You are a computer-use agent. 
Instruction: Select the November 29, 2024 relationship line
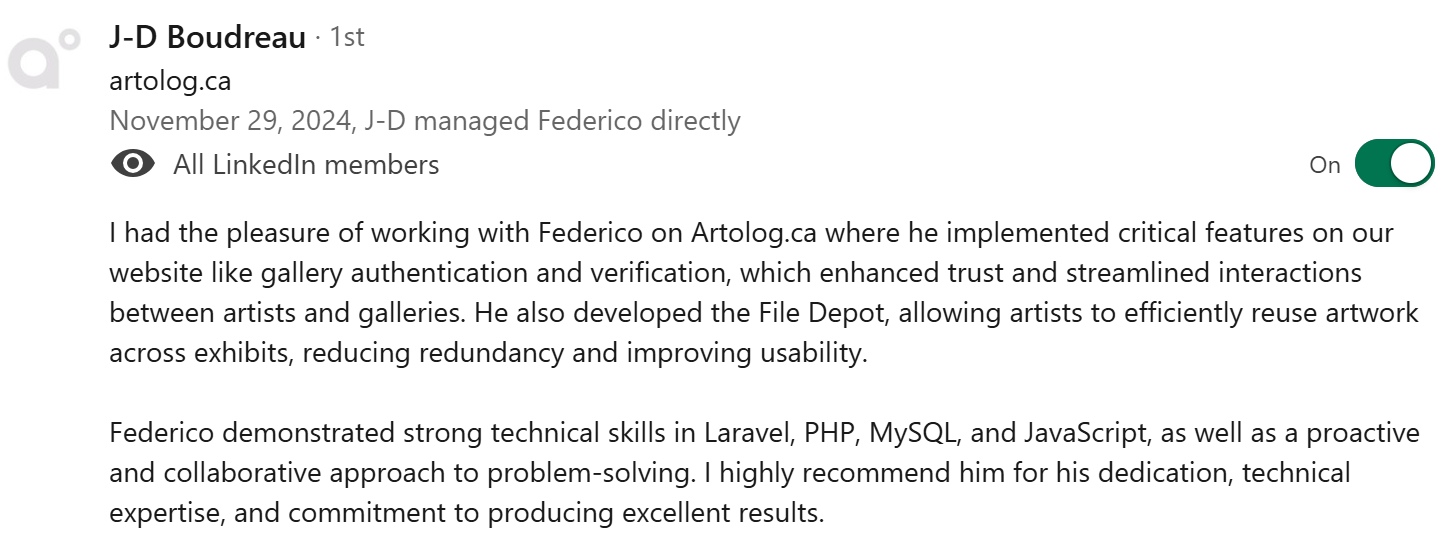424,122
